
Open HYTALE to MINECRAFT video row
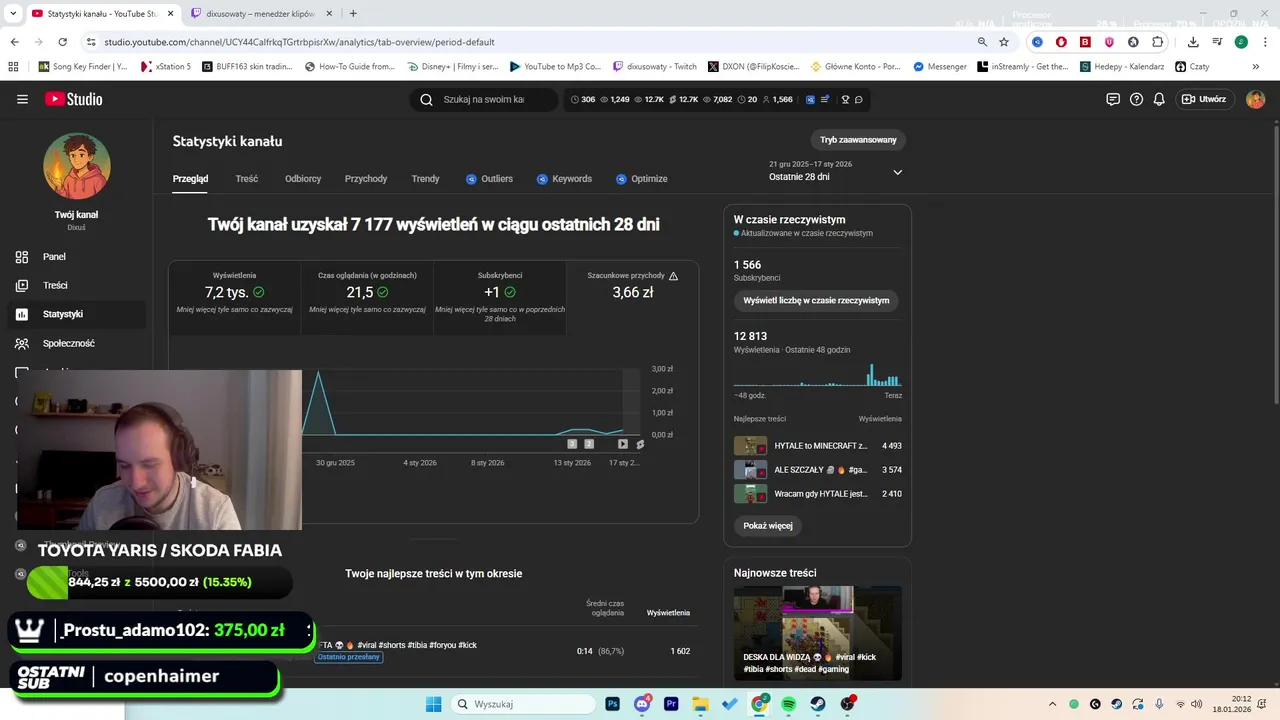coord(817,446)
